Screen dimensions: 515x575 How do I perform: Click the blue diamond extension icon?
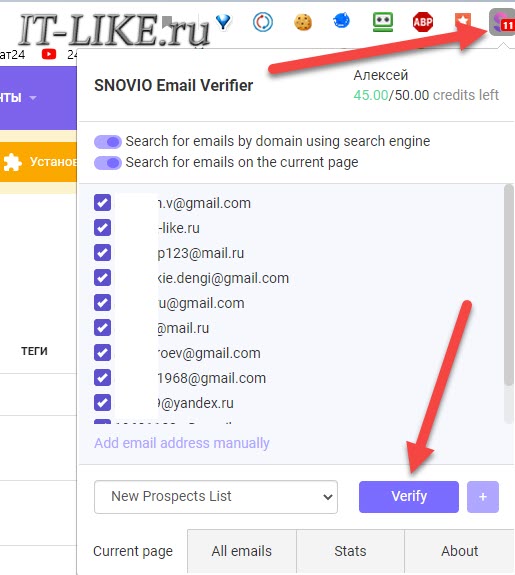(x=223, y=22)
